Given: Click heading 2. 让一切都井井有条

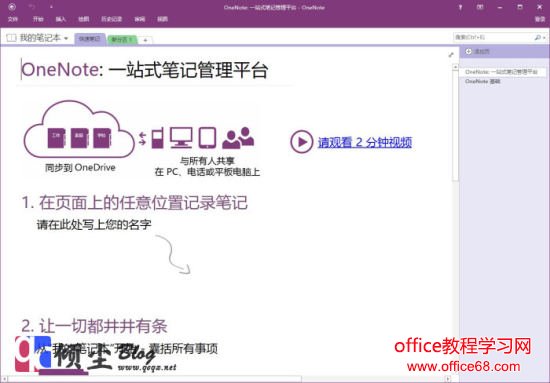Looking at the screenshot, I should pyautogui.click(x=94, y=326).
